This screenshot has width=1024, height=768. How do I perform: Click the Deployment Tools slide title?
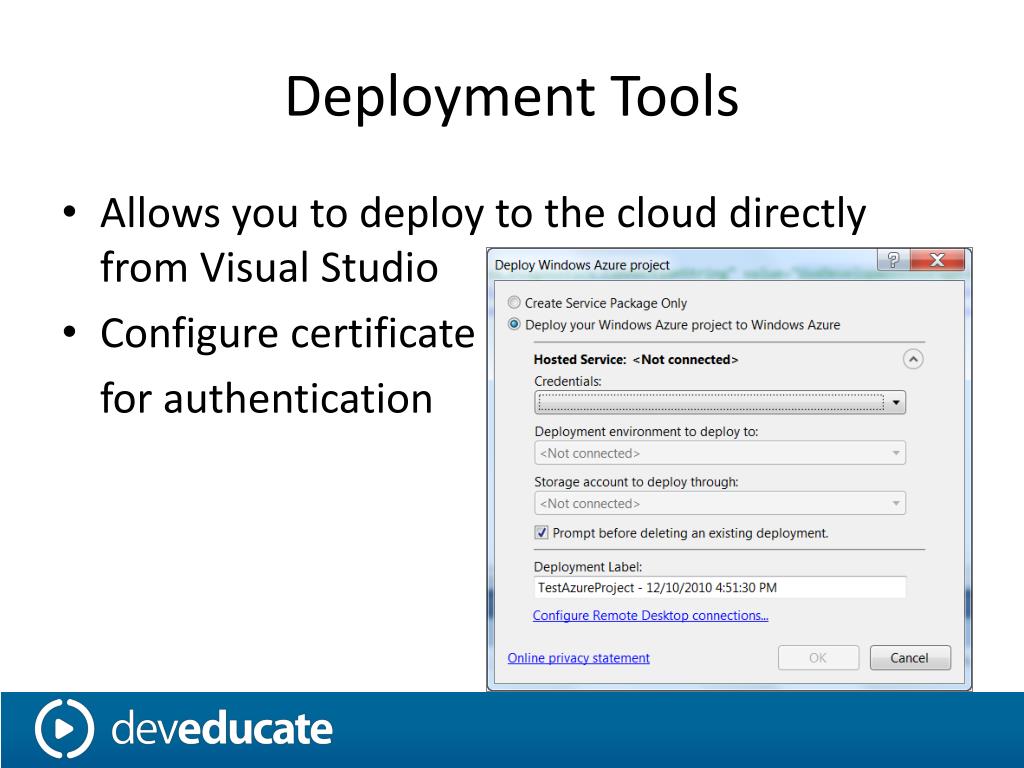(511, 98)
